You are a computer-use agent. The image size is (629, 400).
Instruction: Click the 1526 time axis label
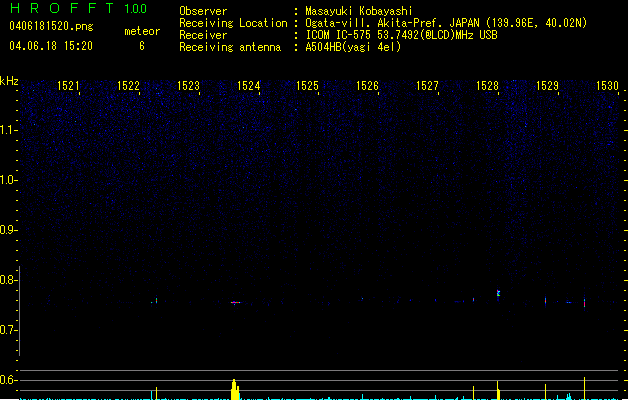(x=367, y=86)
